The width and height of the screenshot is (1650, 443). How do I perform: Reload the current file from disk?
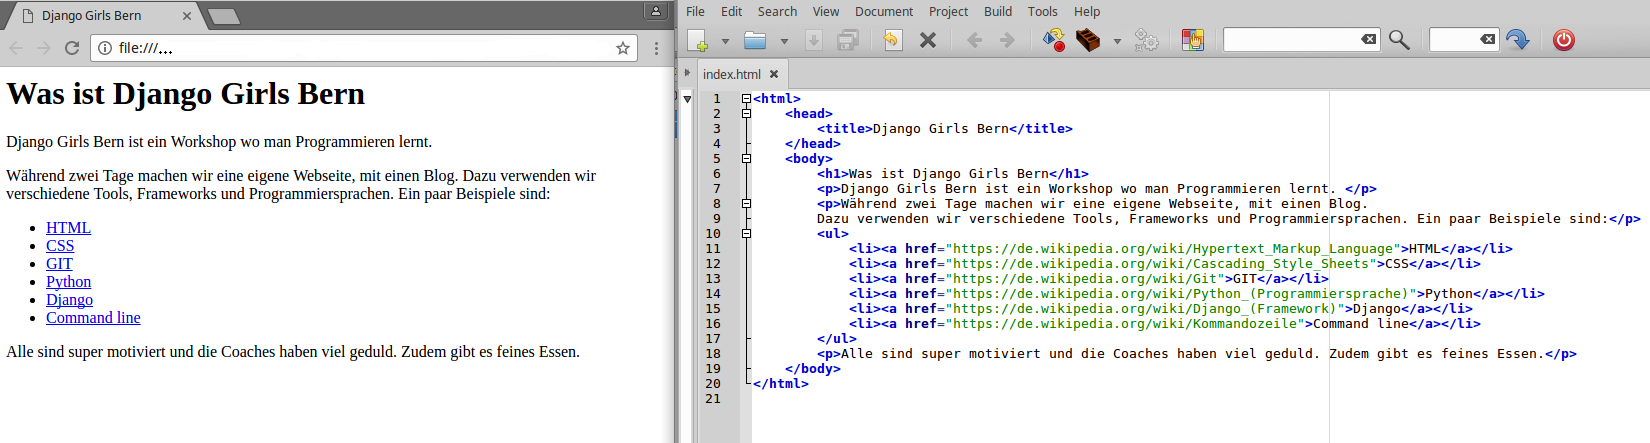click(x=892, y=40)
